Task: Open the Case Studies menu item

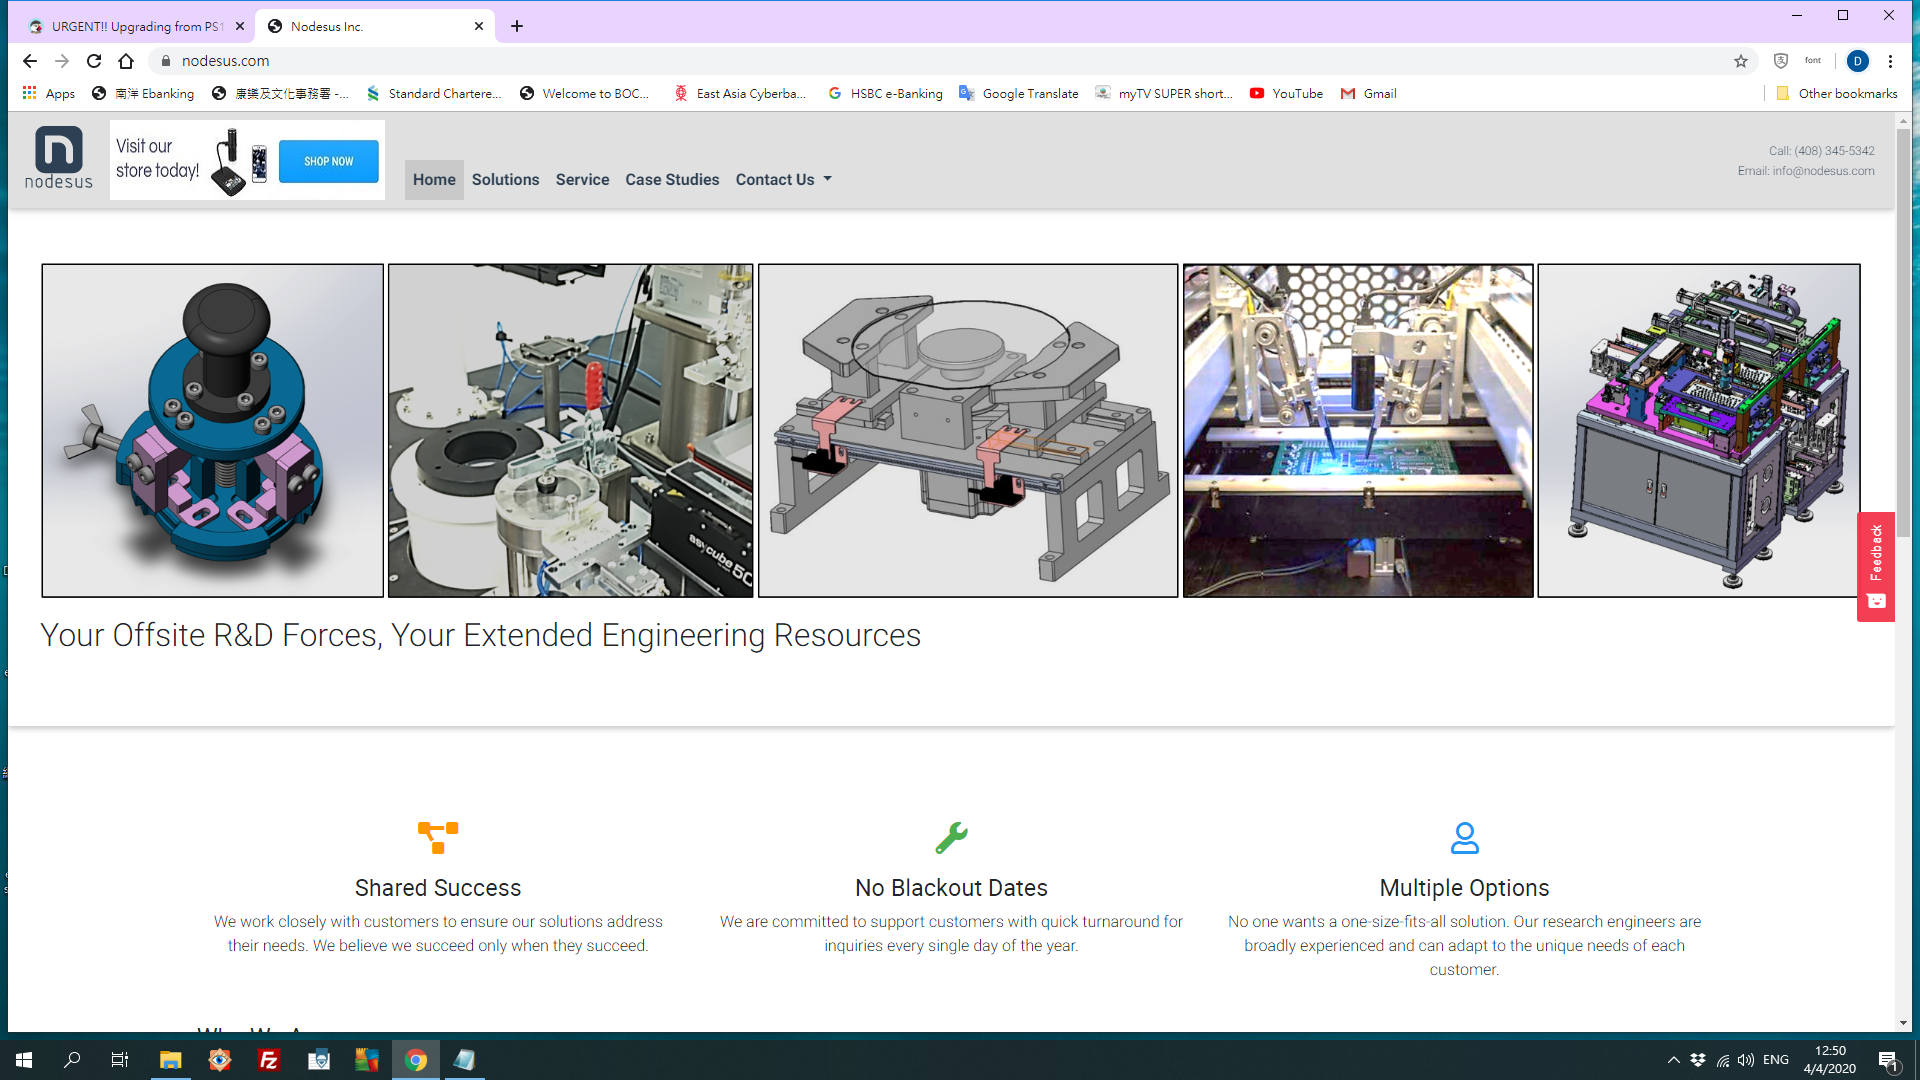Action: (672, 180)
